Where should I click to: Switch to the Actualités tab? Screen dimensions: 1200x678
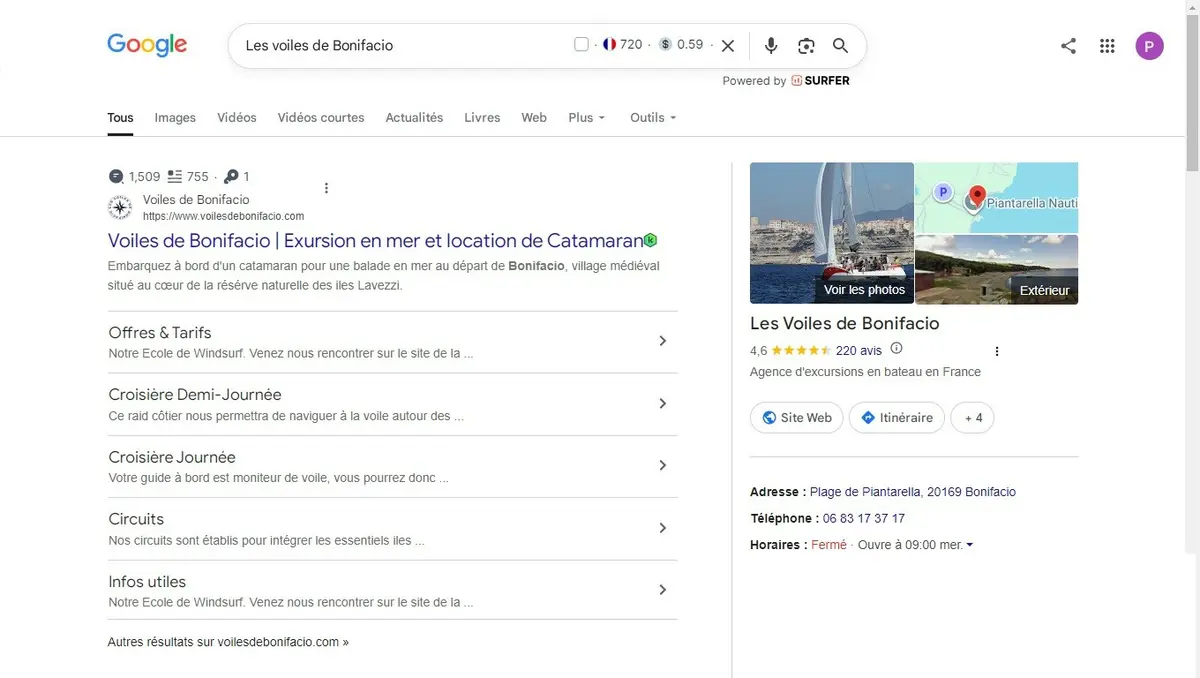point(414,117)
